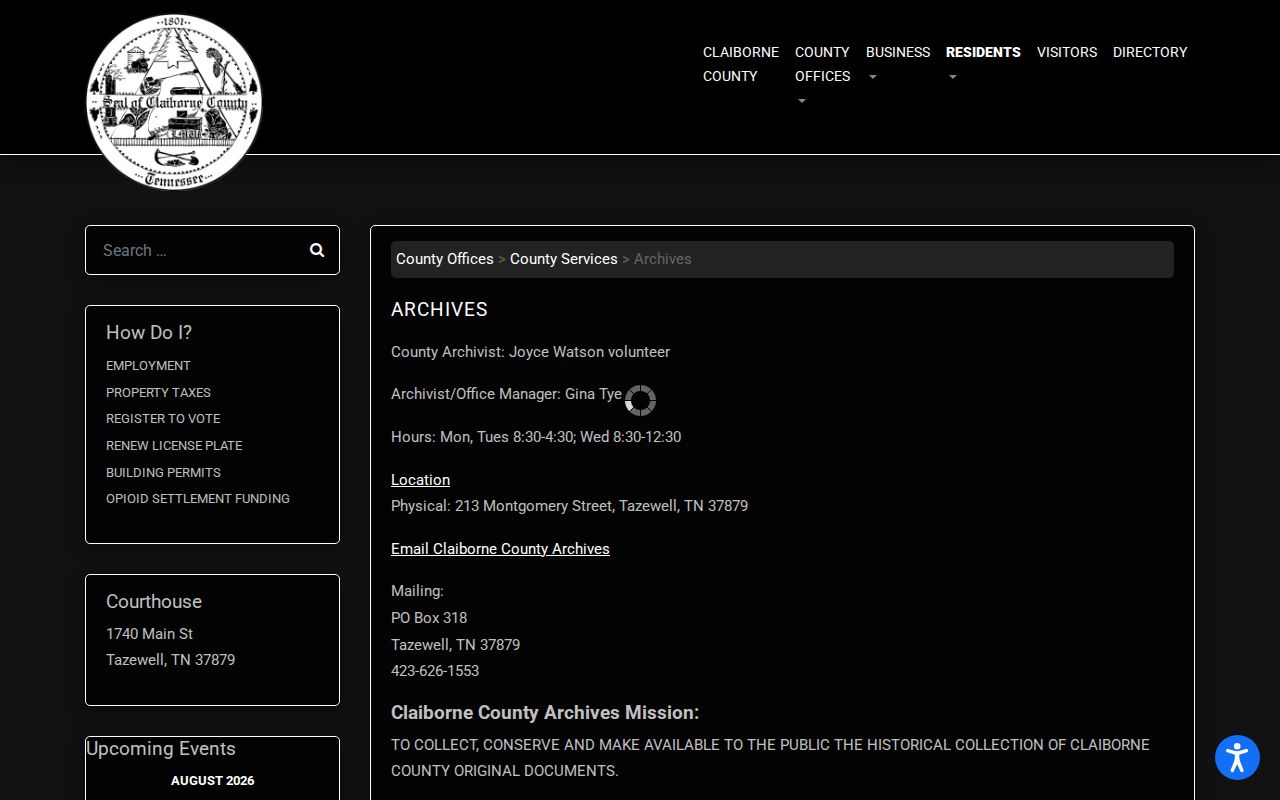This screenshot has width=1280, height=800.
Task: Click the AUGUST 2026 calendar header
Action: (212, 781)
